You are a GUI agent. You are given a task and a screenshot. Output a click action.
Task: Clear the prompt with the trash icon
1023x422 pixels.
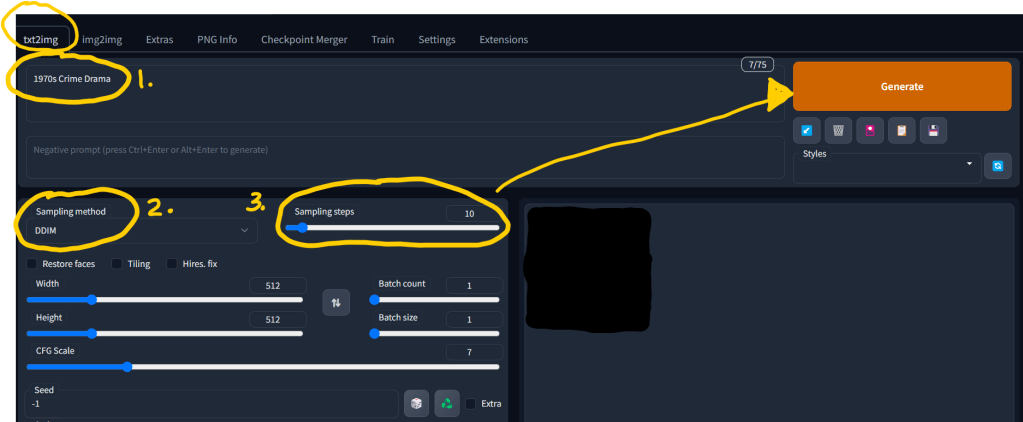click(838, 131)
